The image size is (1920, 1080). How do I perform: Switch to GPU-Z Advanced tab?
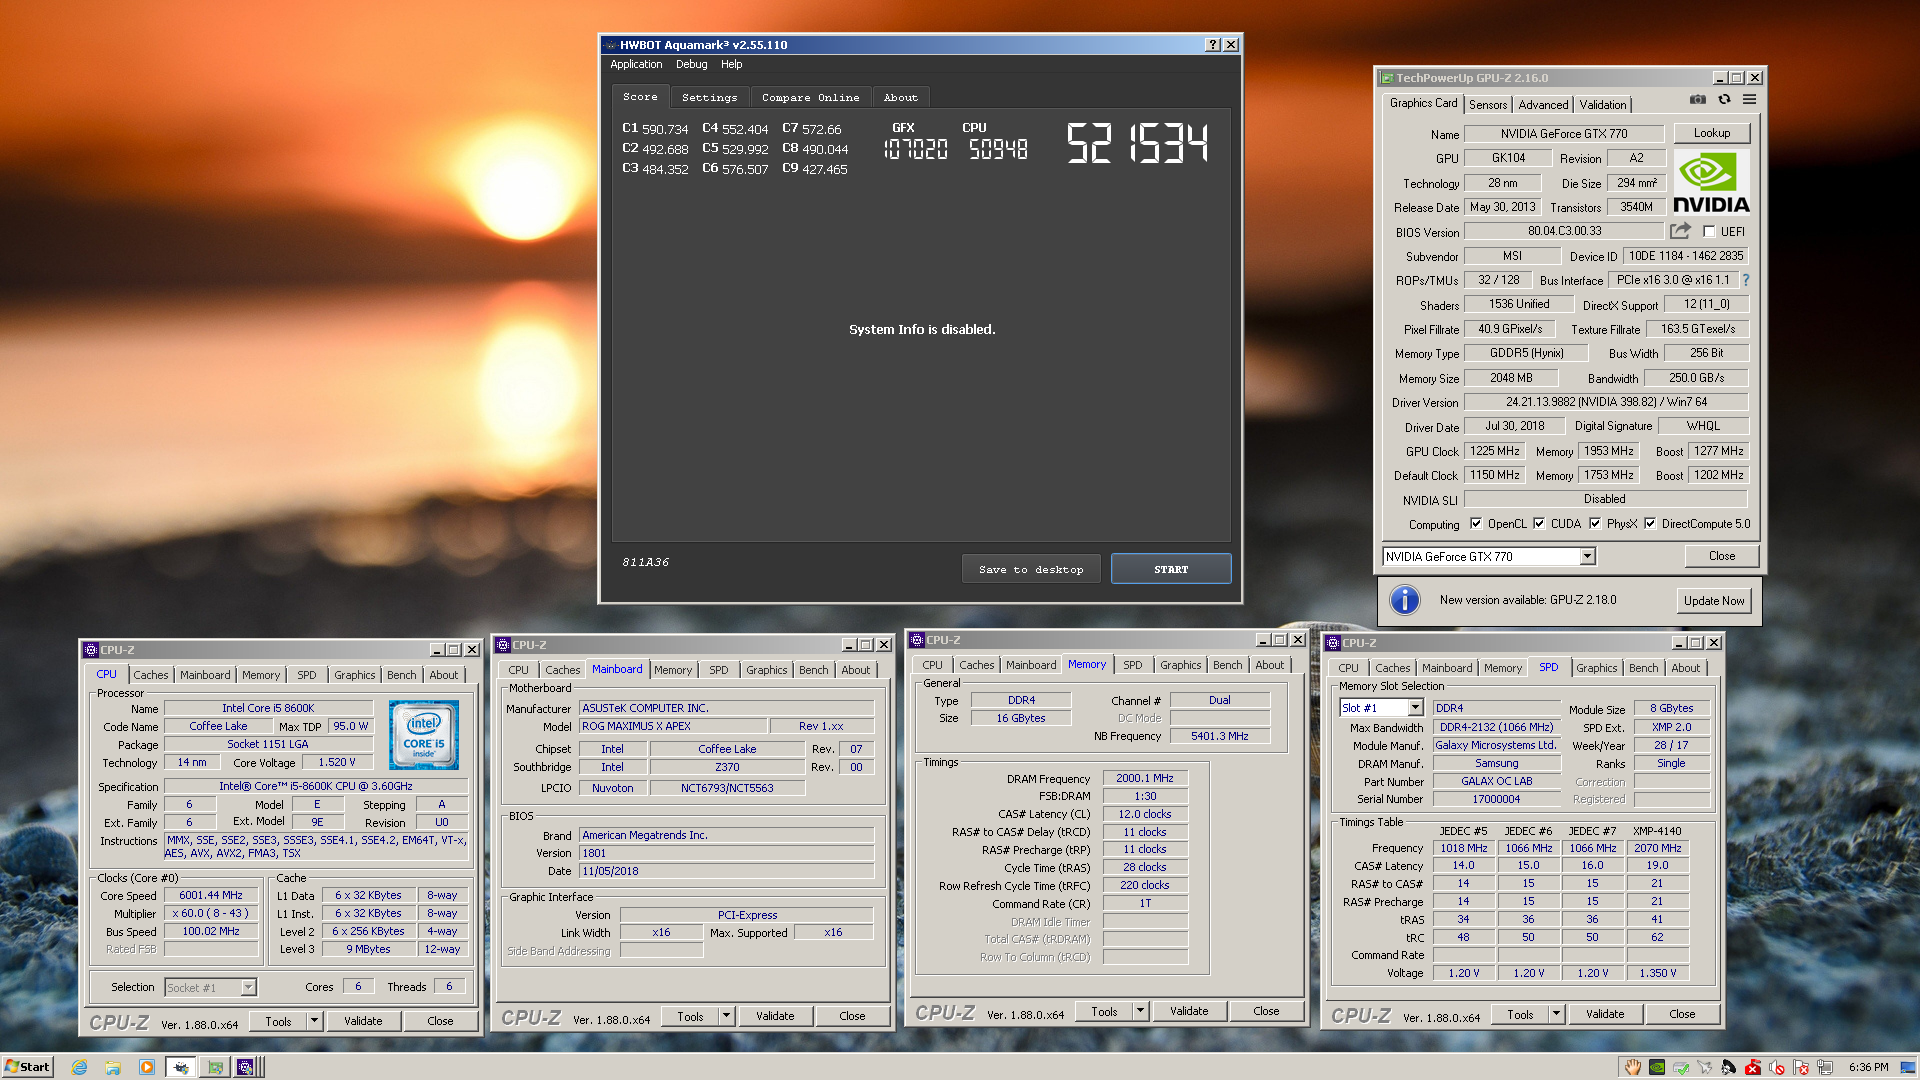pos(1543,105)
